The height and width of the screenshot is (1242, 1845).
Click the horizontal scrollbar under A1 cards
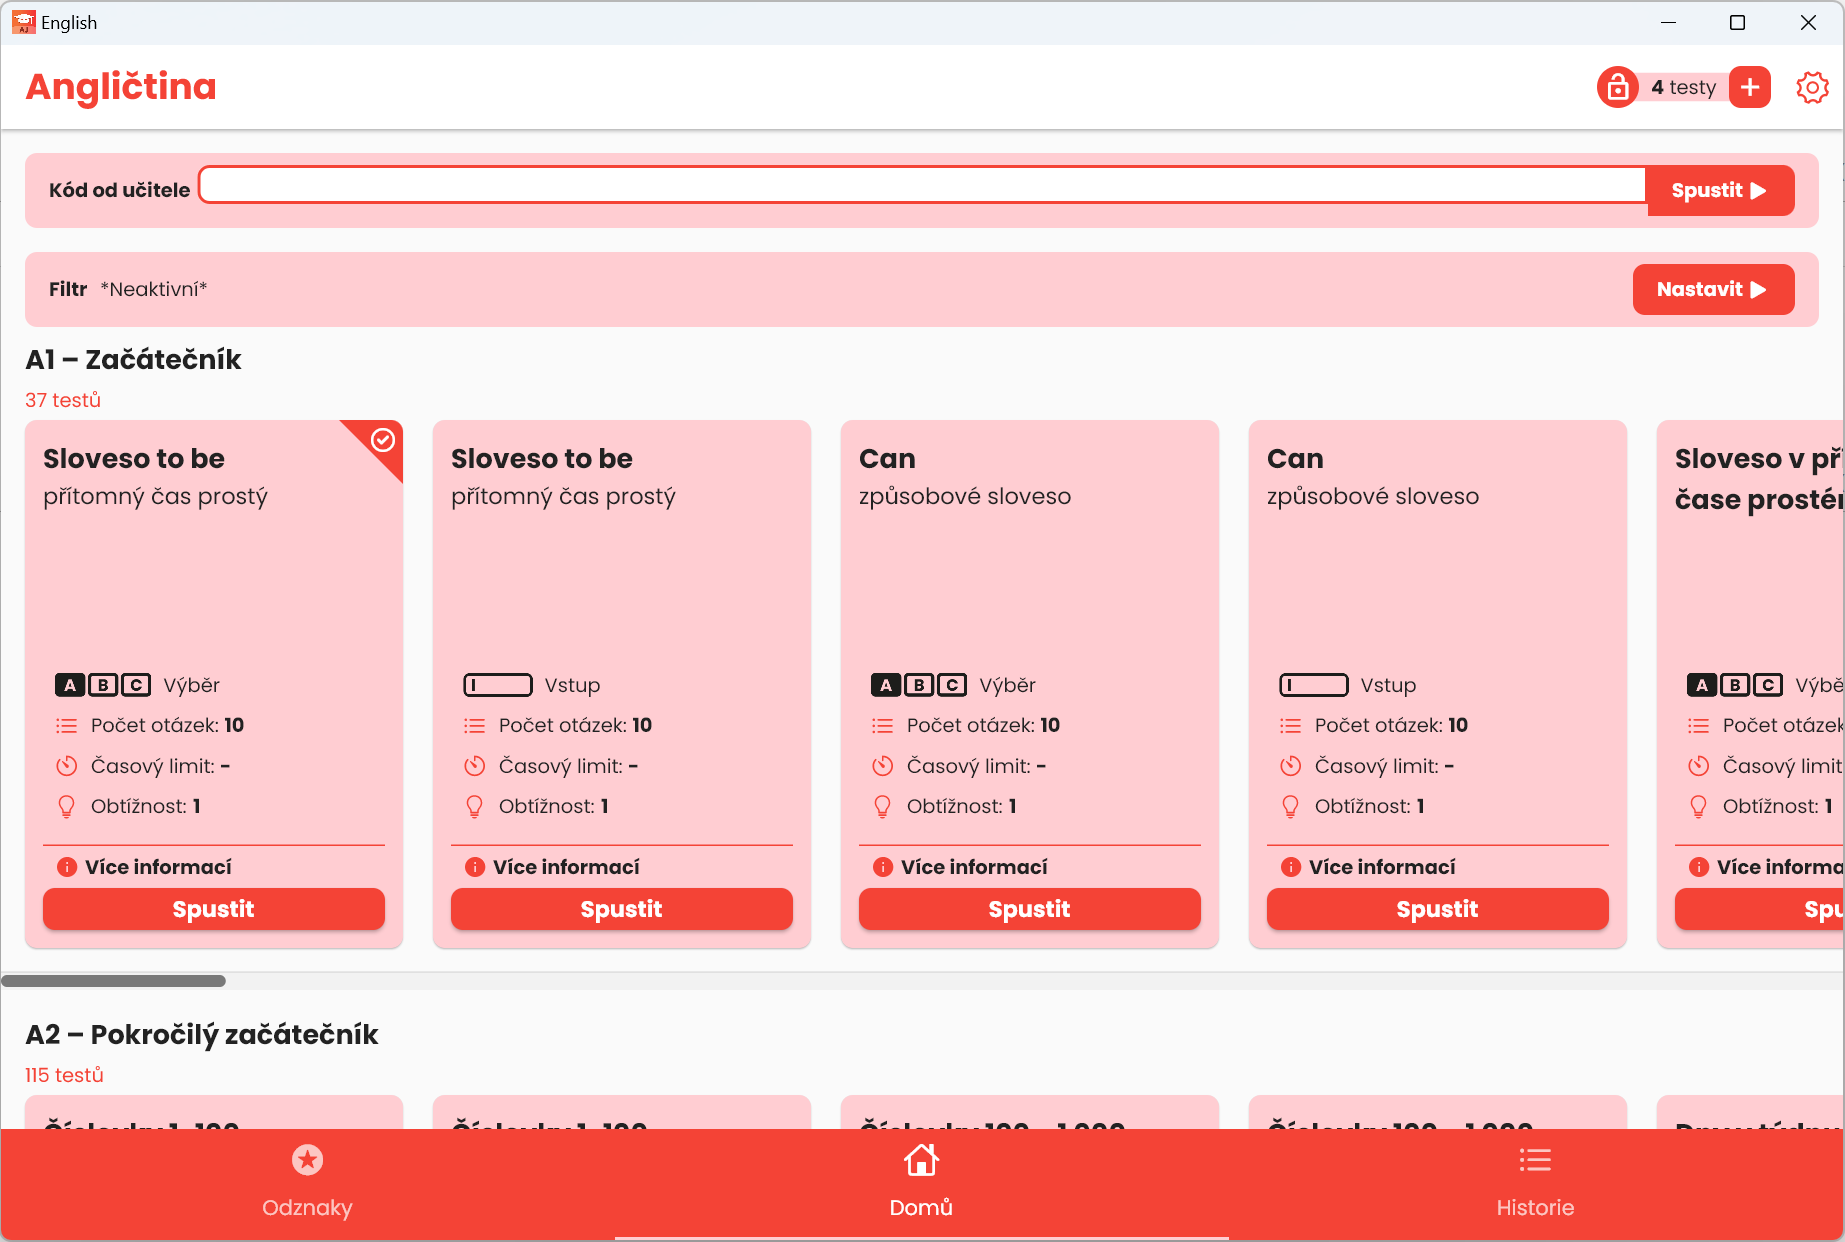113,981
